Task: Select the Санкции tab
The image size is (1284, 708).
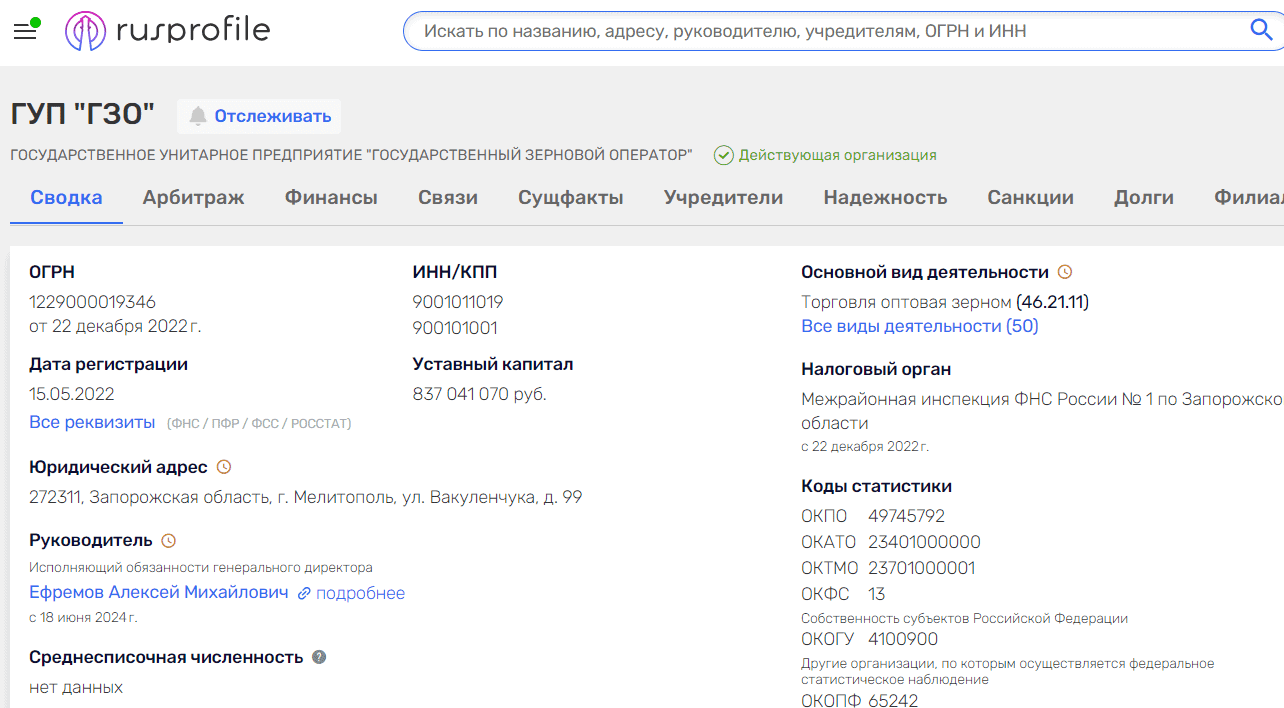Action: pyautogui.click(x=1030, y=197)
